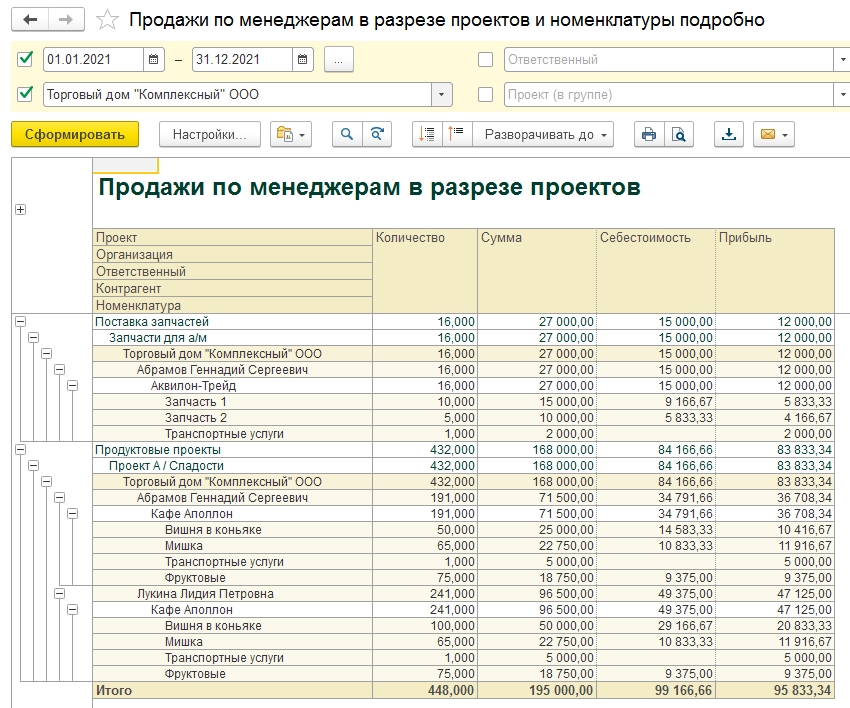Uncheck the period filter checkbox
This screenshot has height=708, width=850.
[x=25, y=59]
